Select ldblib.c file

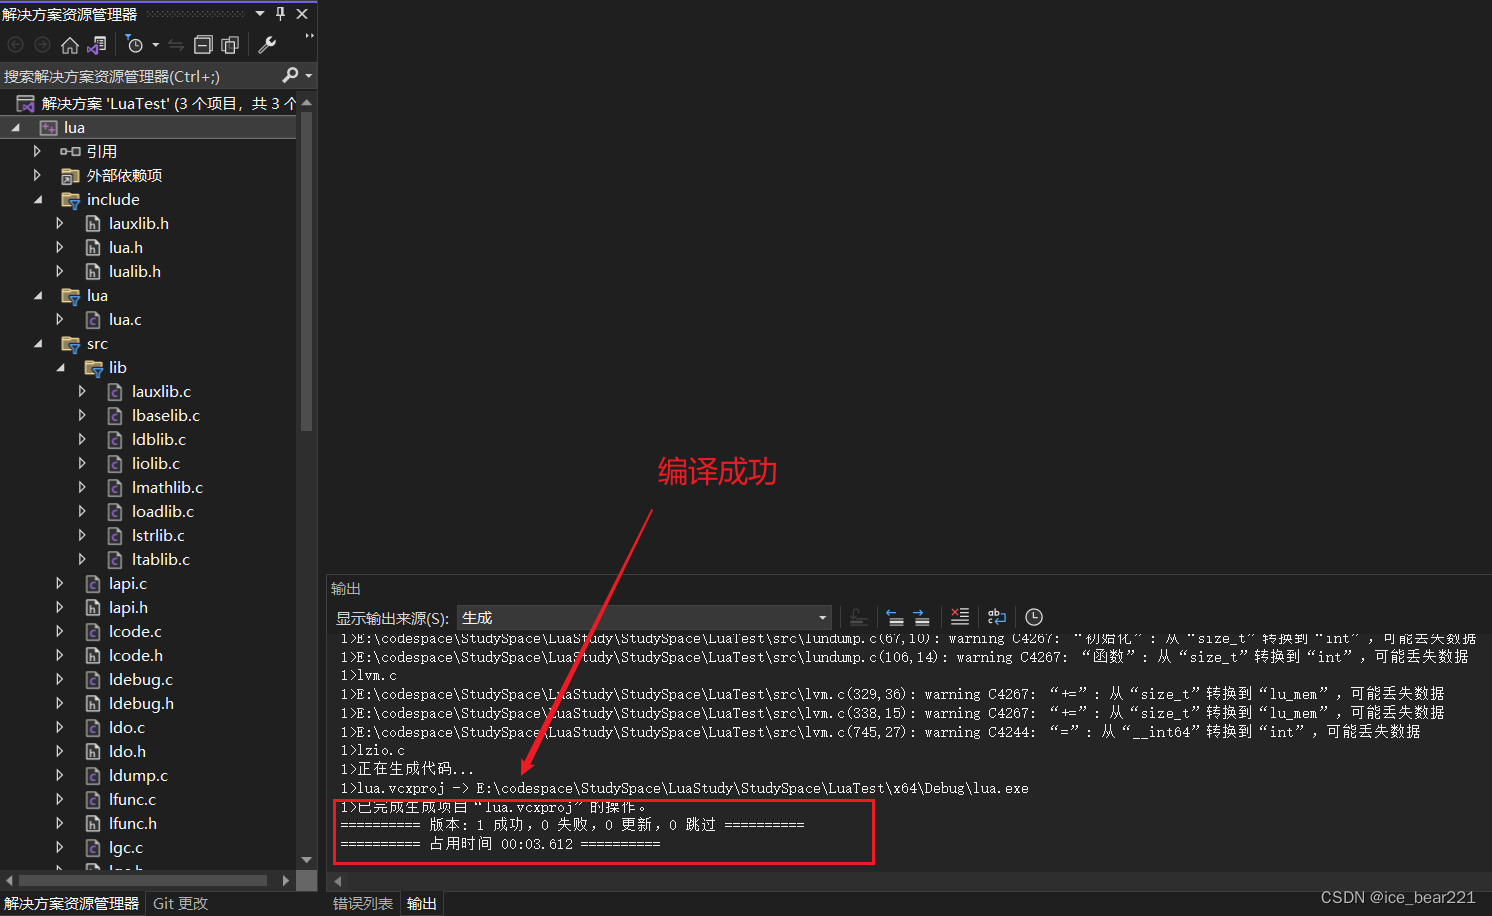pyautogui.click(x=159, y=440)
